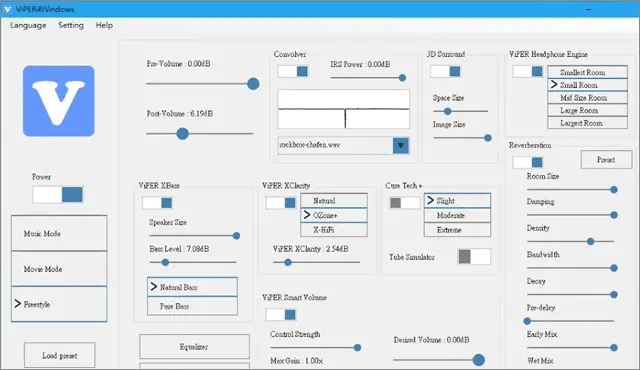Image resolution: width=640 pixels, height=370 pixels.
Task: Click the Decay slider handle
Action: [x=613, y=295]
